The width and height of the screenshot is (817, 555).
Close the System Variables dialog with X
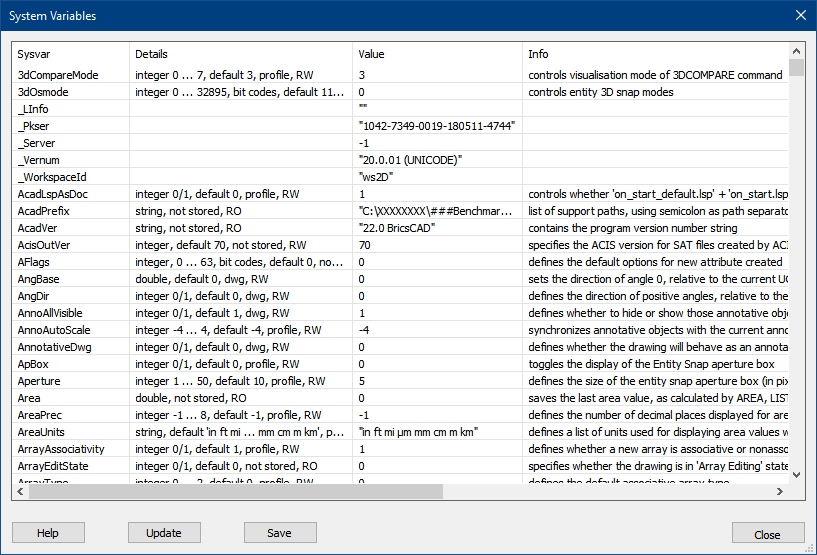tap(799, 15)
